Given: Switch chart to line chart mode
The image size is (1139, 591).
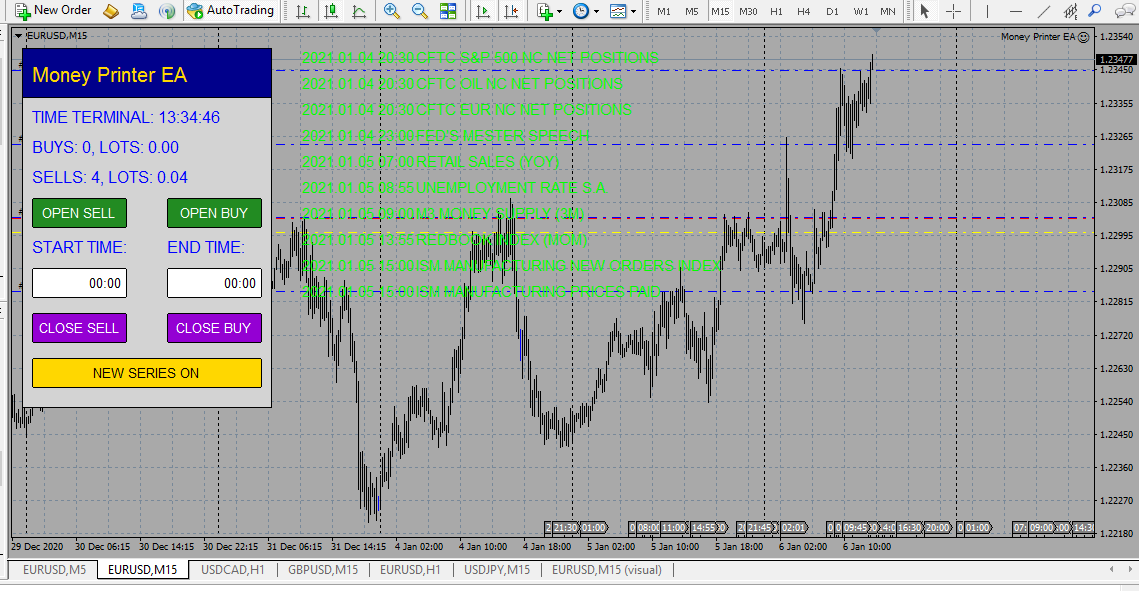Looking at the screenshot, I should pos(359,11).
